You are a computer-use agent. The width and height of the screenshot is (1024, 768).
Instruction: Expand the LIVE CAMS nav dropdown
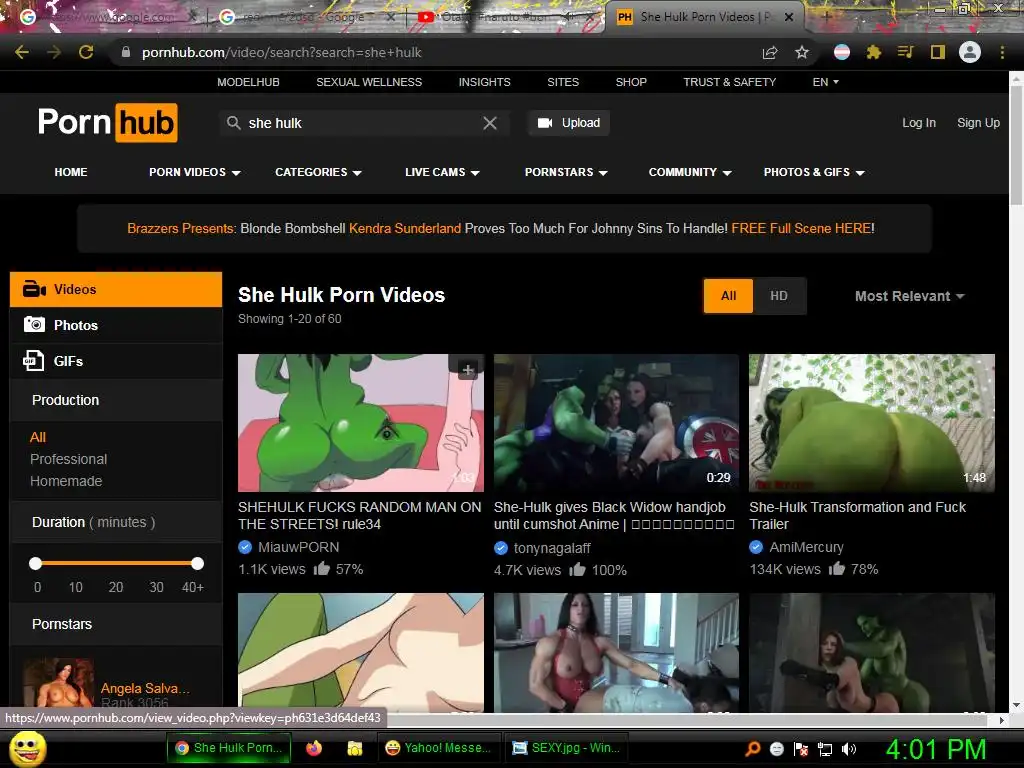click(x=442, y=172)
